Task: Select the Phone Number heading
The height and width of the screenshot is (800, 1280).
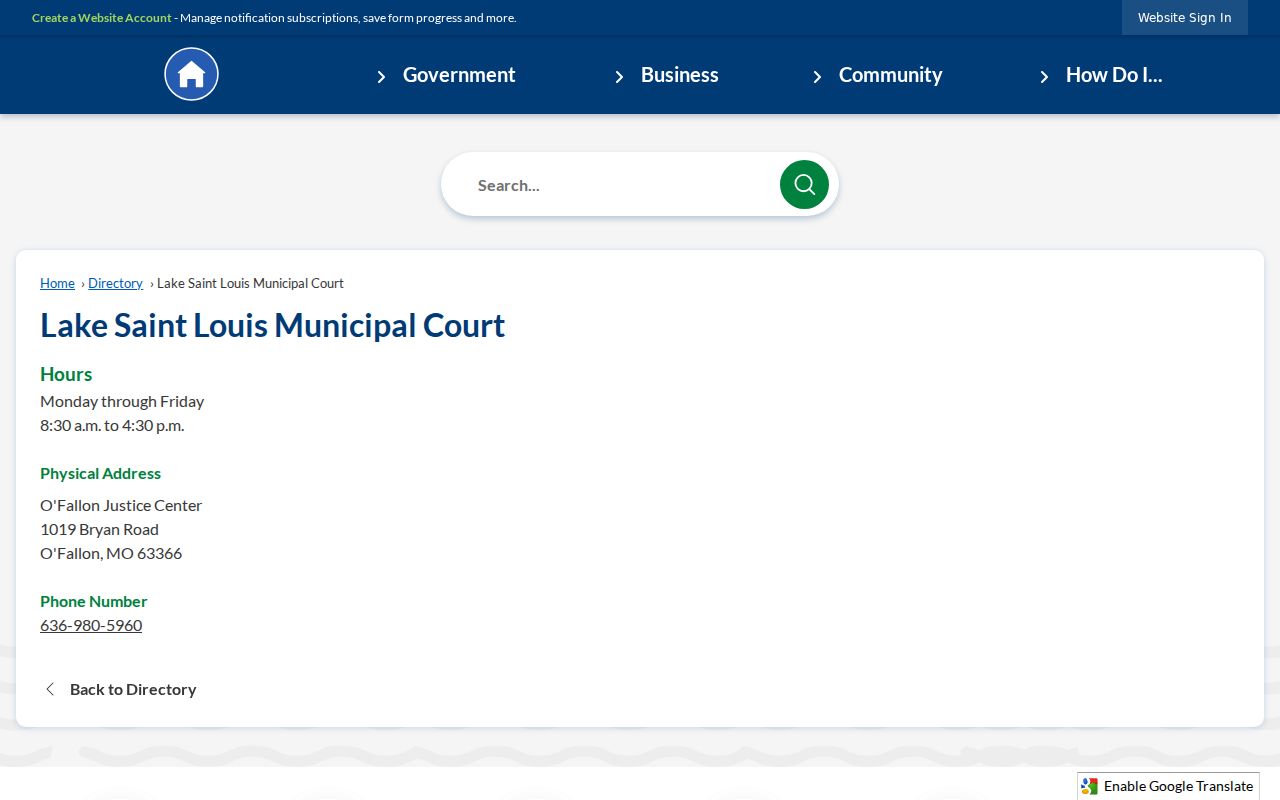Action: click(x=93, y=601)
